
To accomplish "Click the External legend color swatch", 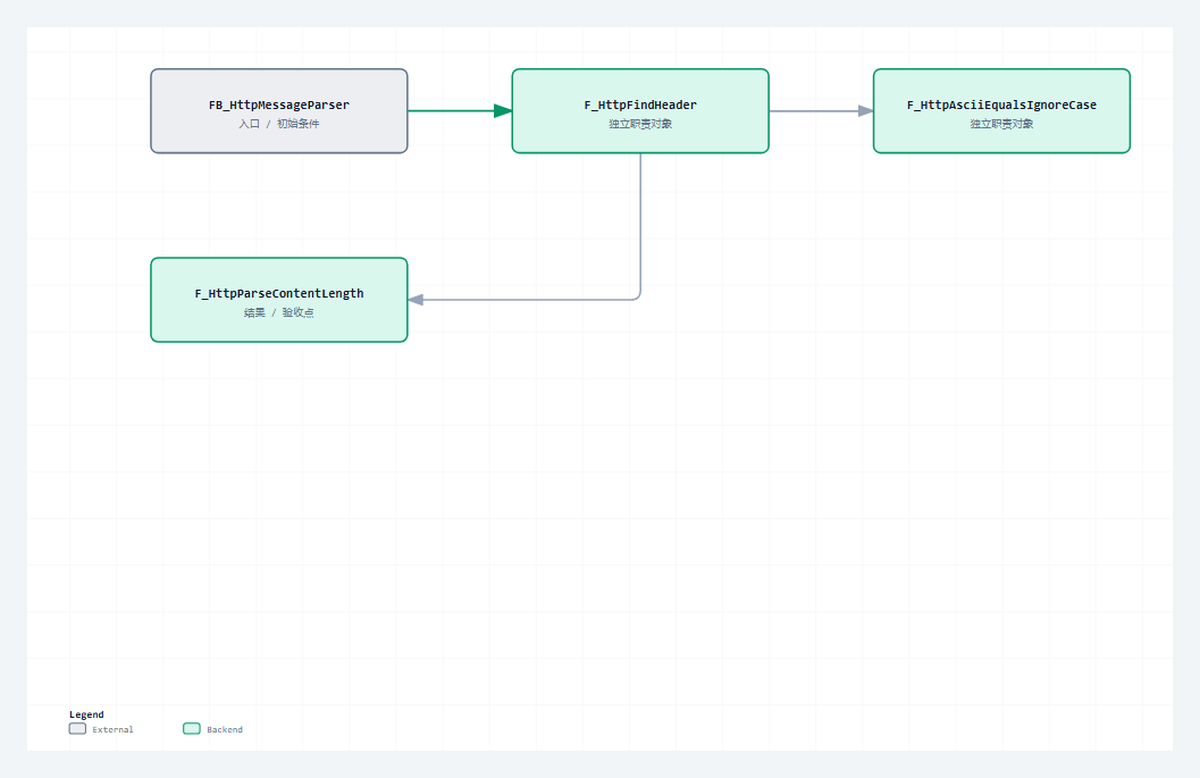I will pyautogui.click(x=78, y=729).
